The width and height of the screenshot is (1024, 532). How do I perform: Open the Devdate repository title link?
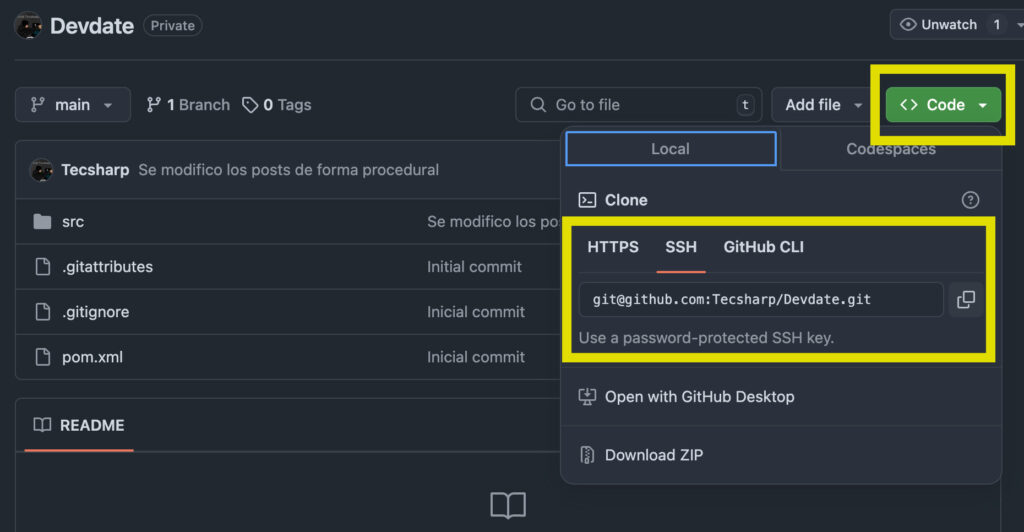pos(92,25)
